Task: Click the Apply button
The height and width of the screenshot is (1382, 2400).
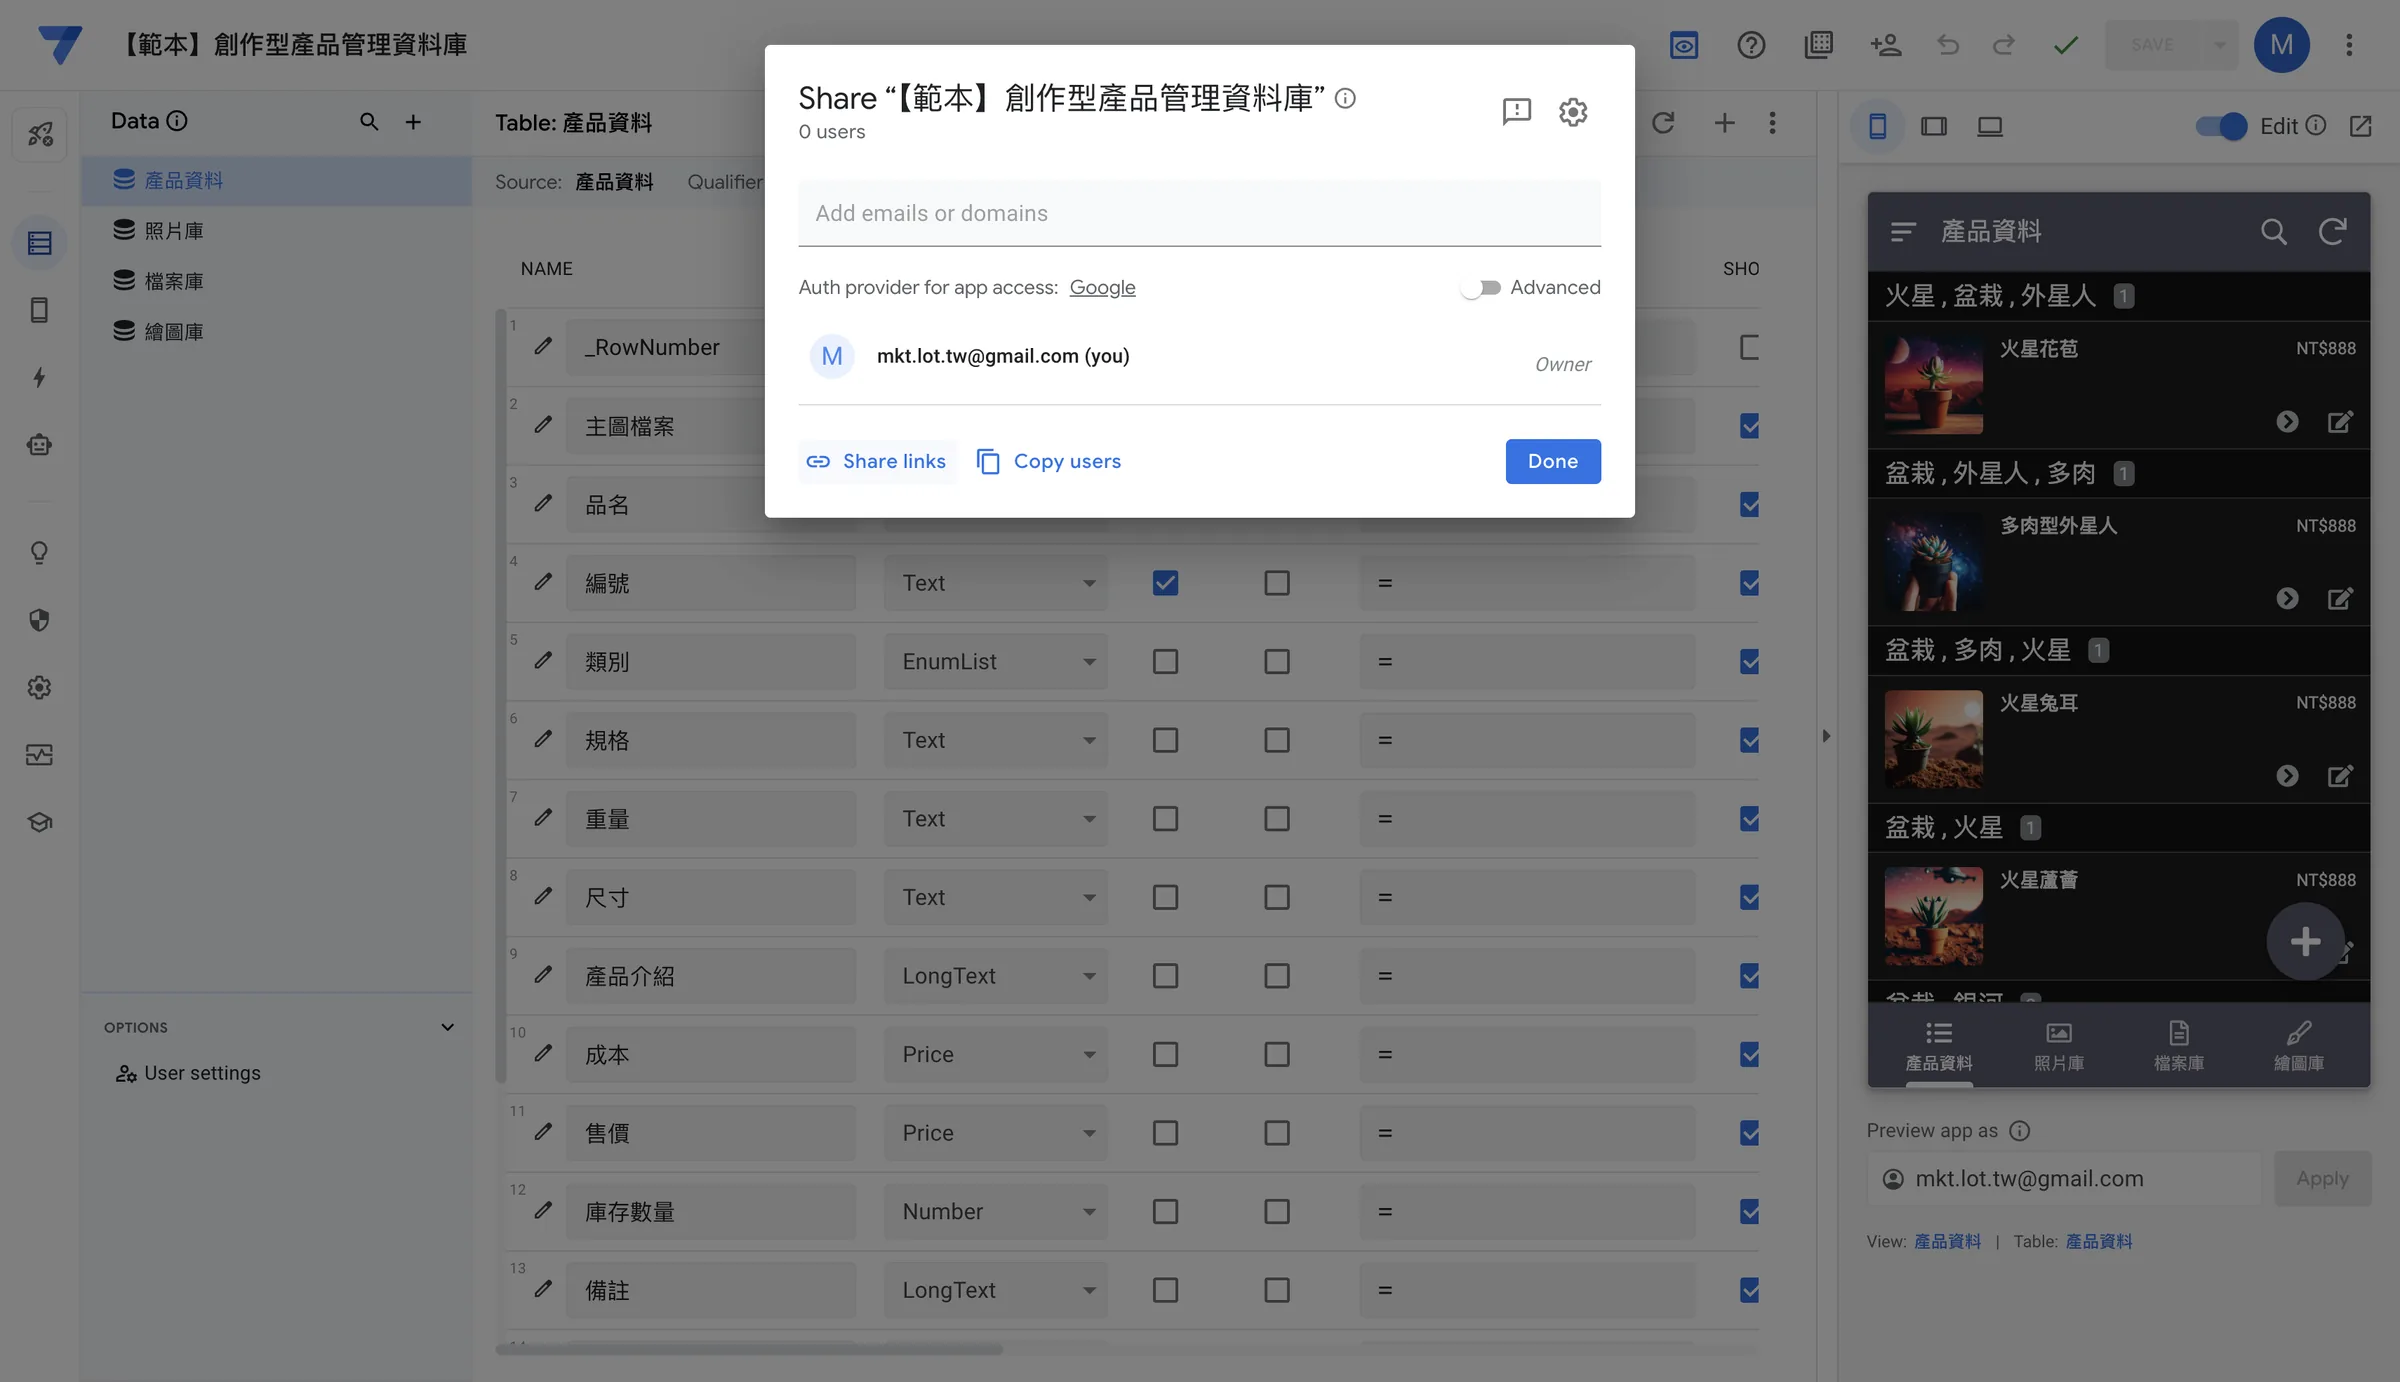Action: [x=2322, y=1178]
